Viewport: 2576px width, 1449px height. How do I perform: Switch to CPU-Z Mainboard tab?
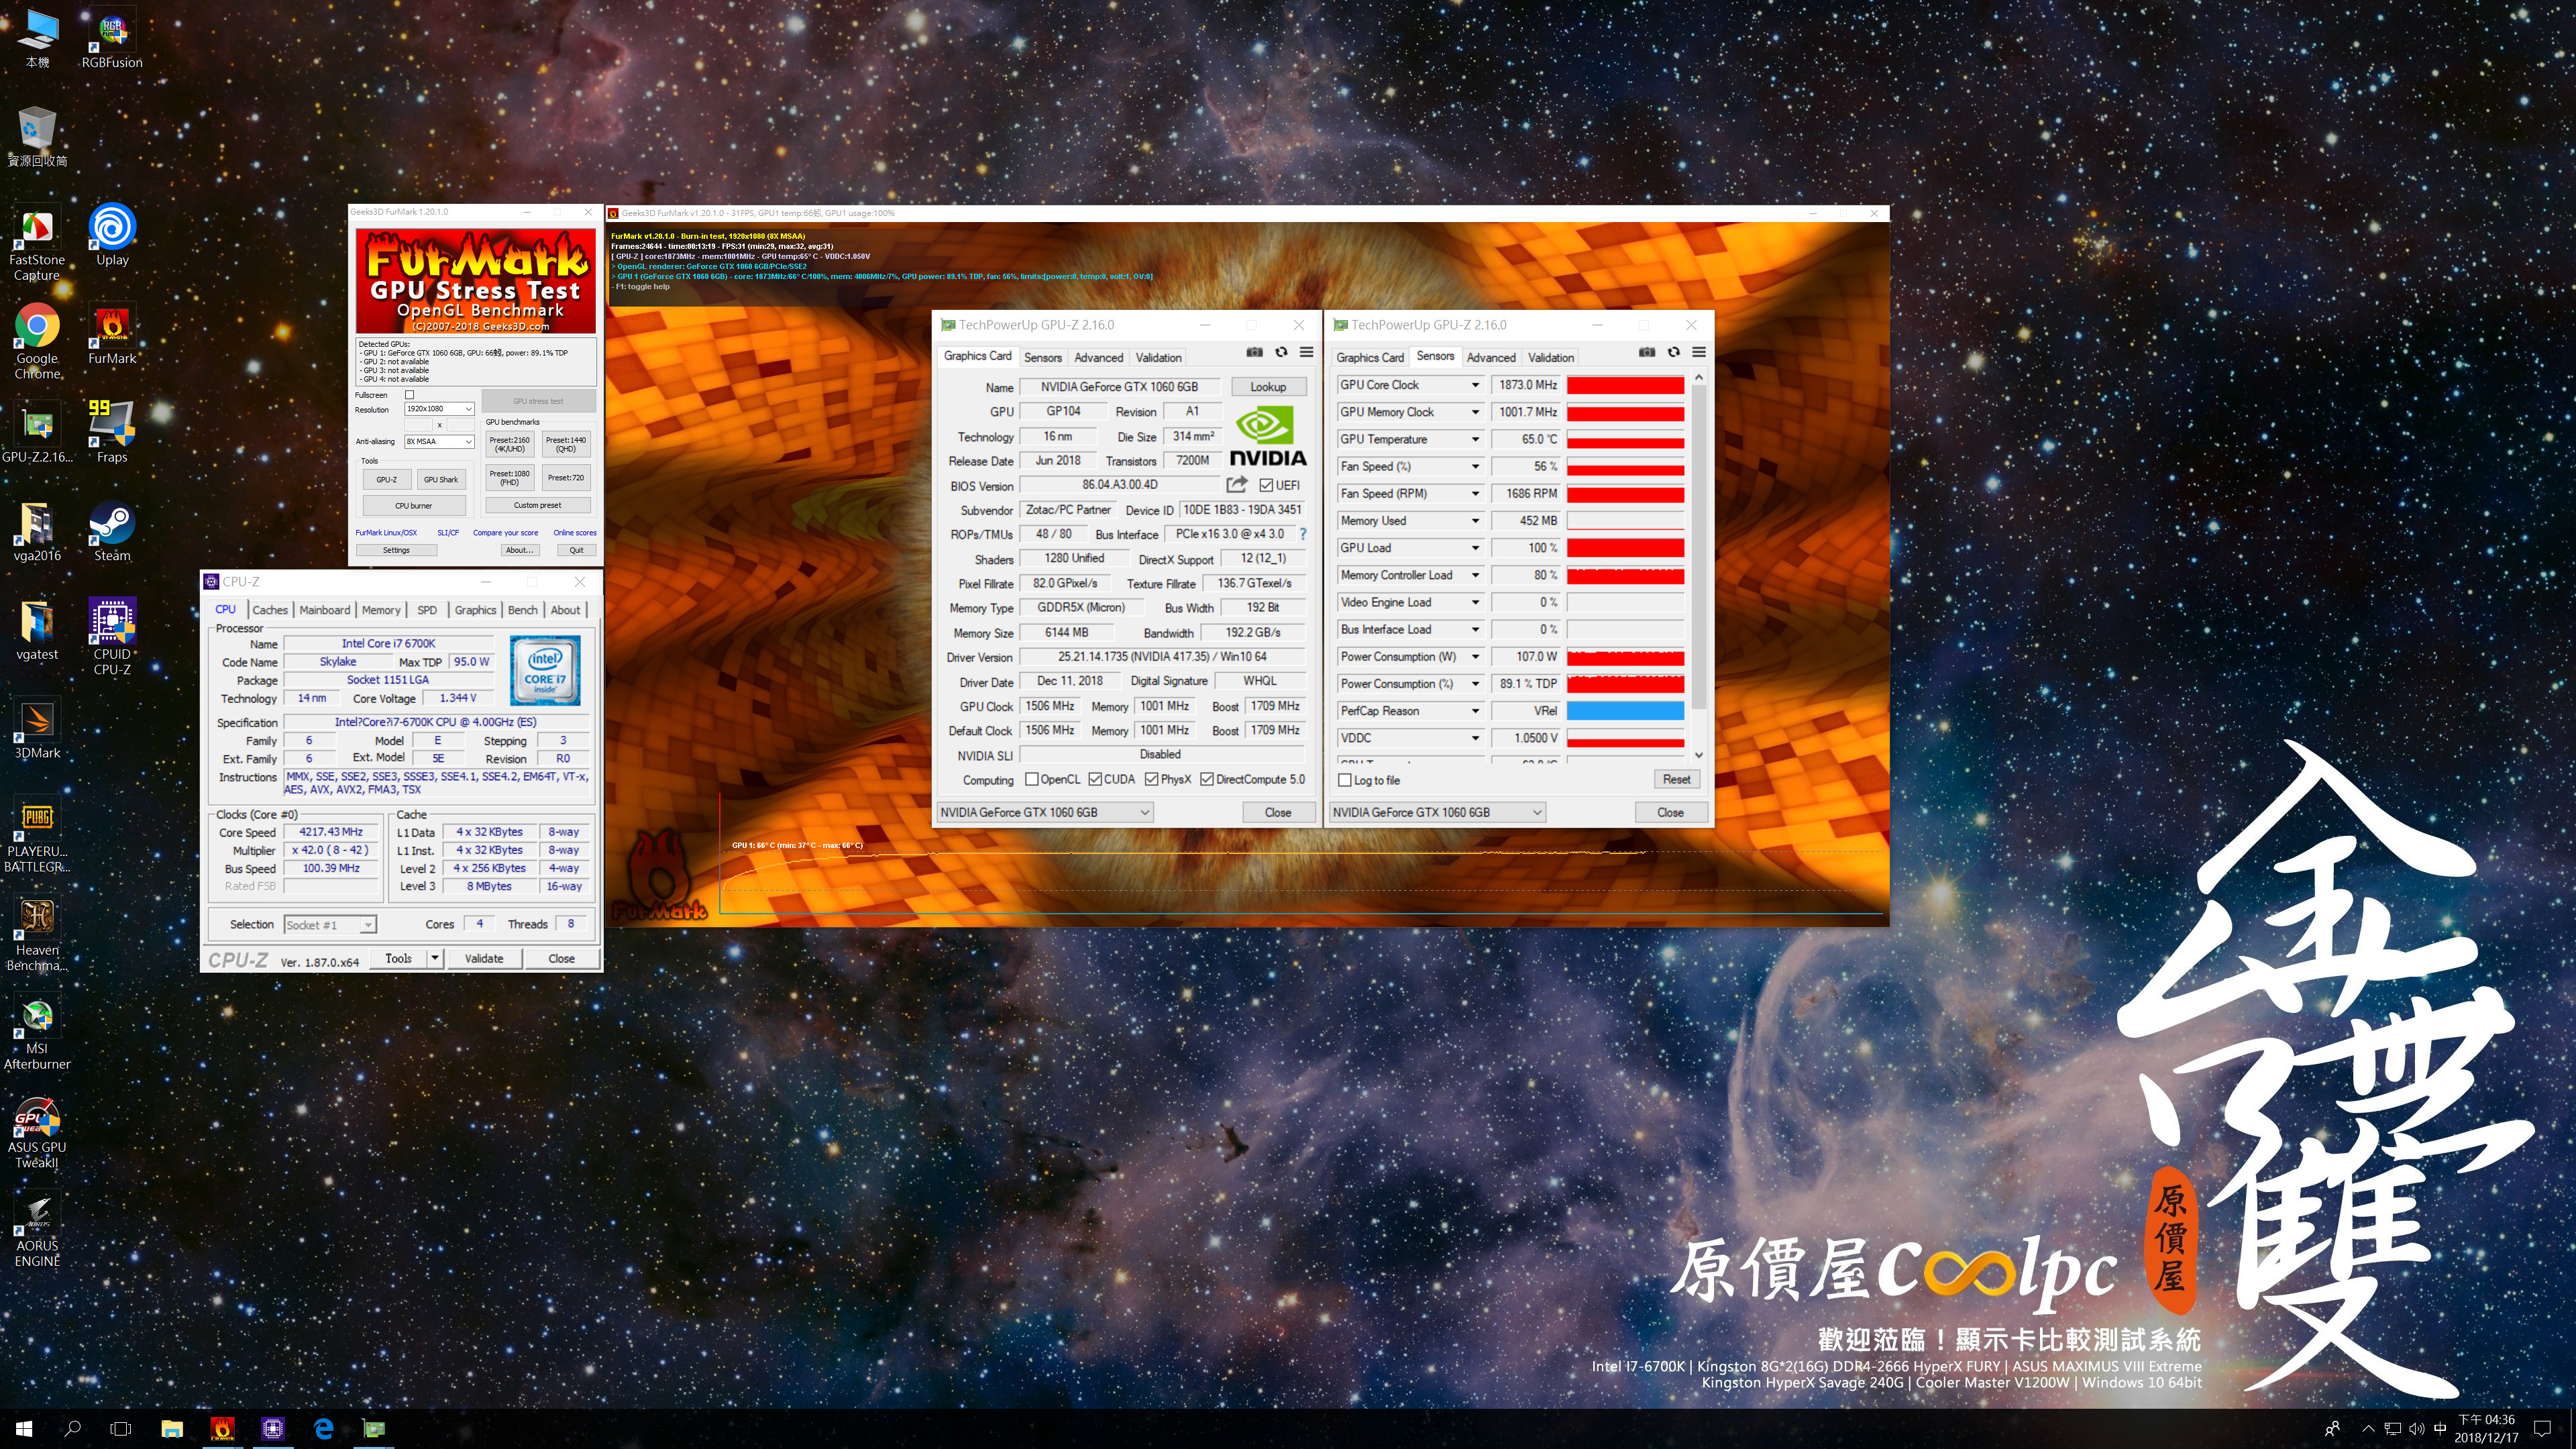click(324, 610)
